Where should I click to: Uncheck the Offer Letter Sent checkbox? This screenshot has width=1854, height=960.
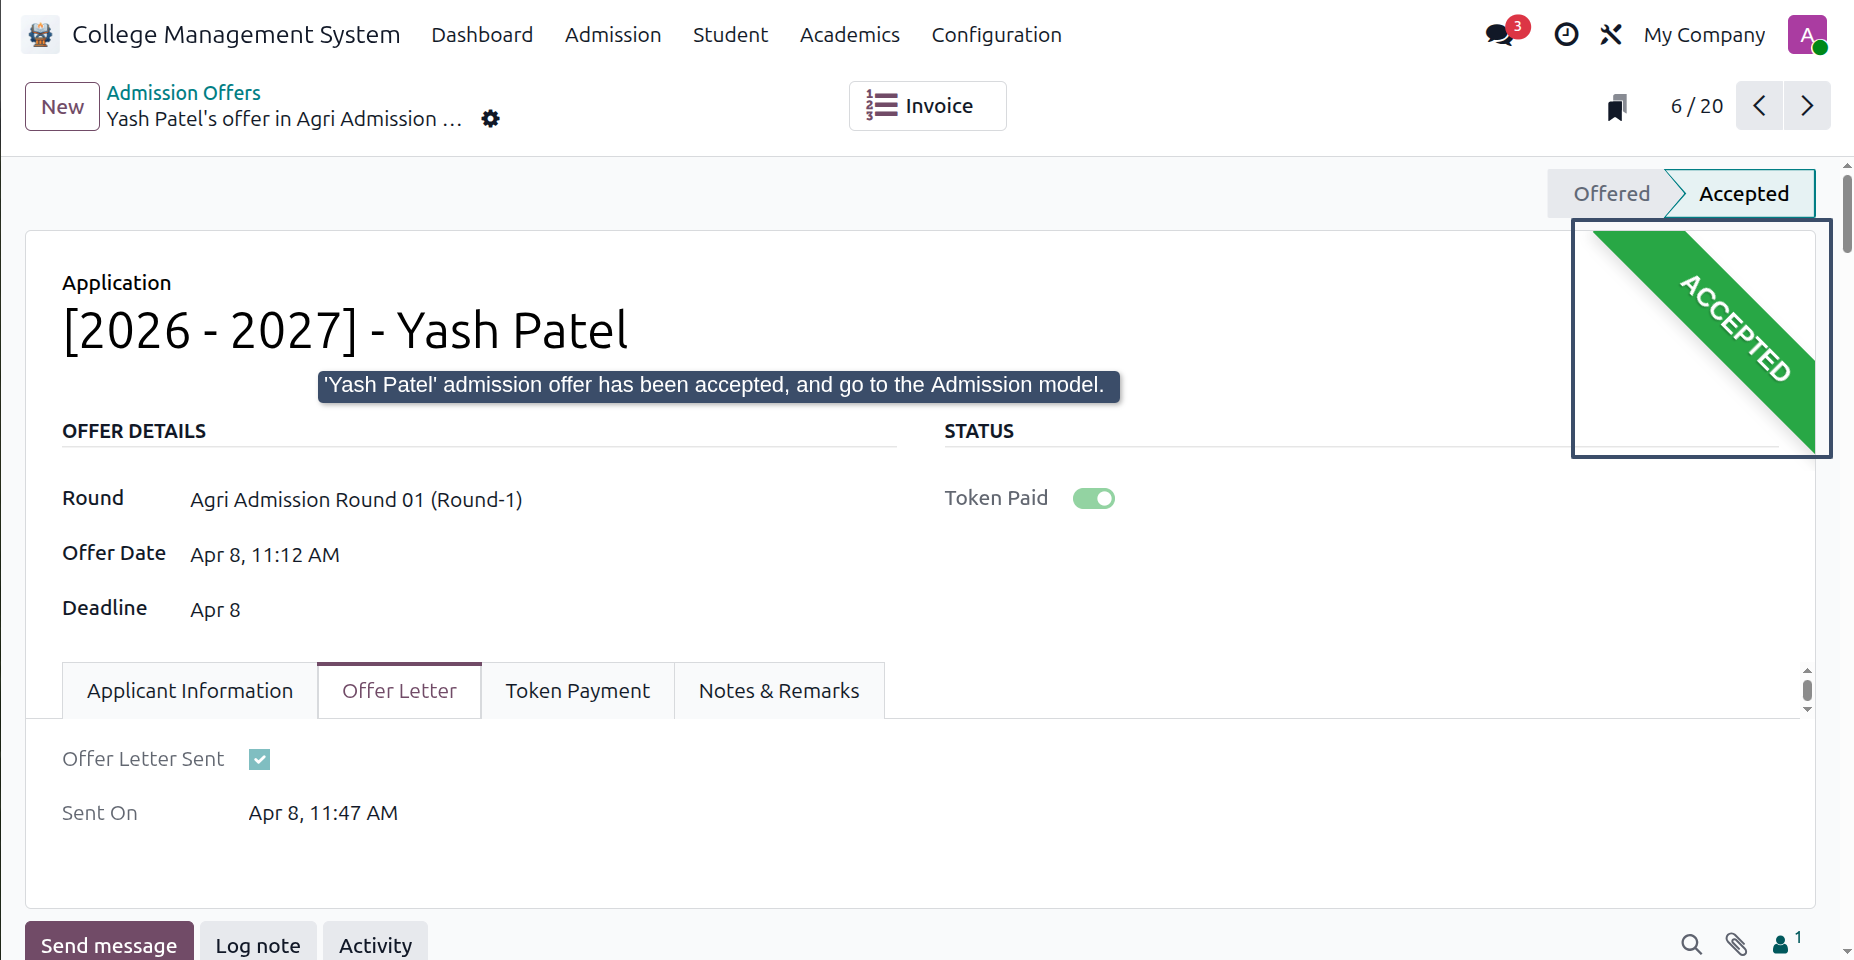pos(260,760)
